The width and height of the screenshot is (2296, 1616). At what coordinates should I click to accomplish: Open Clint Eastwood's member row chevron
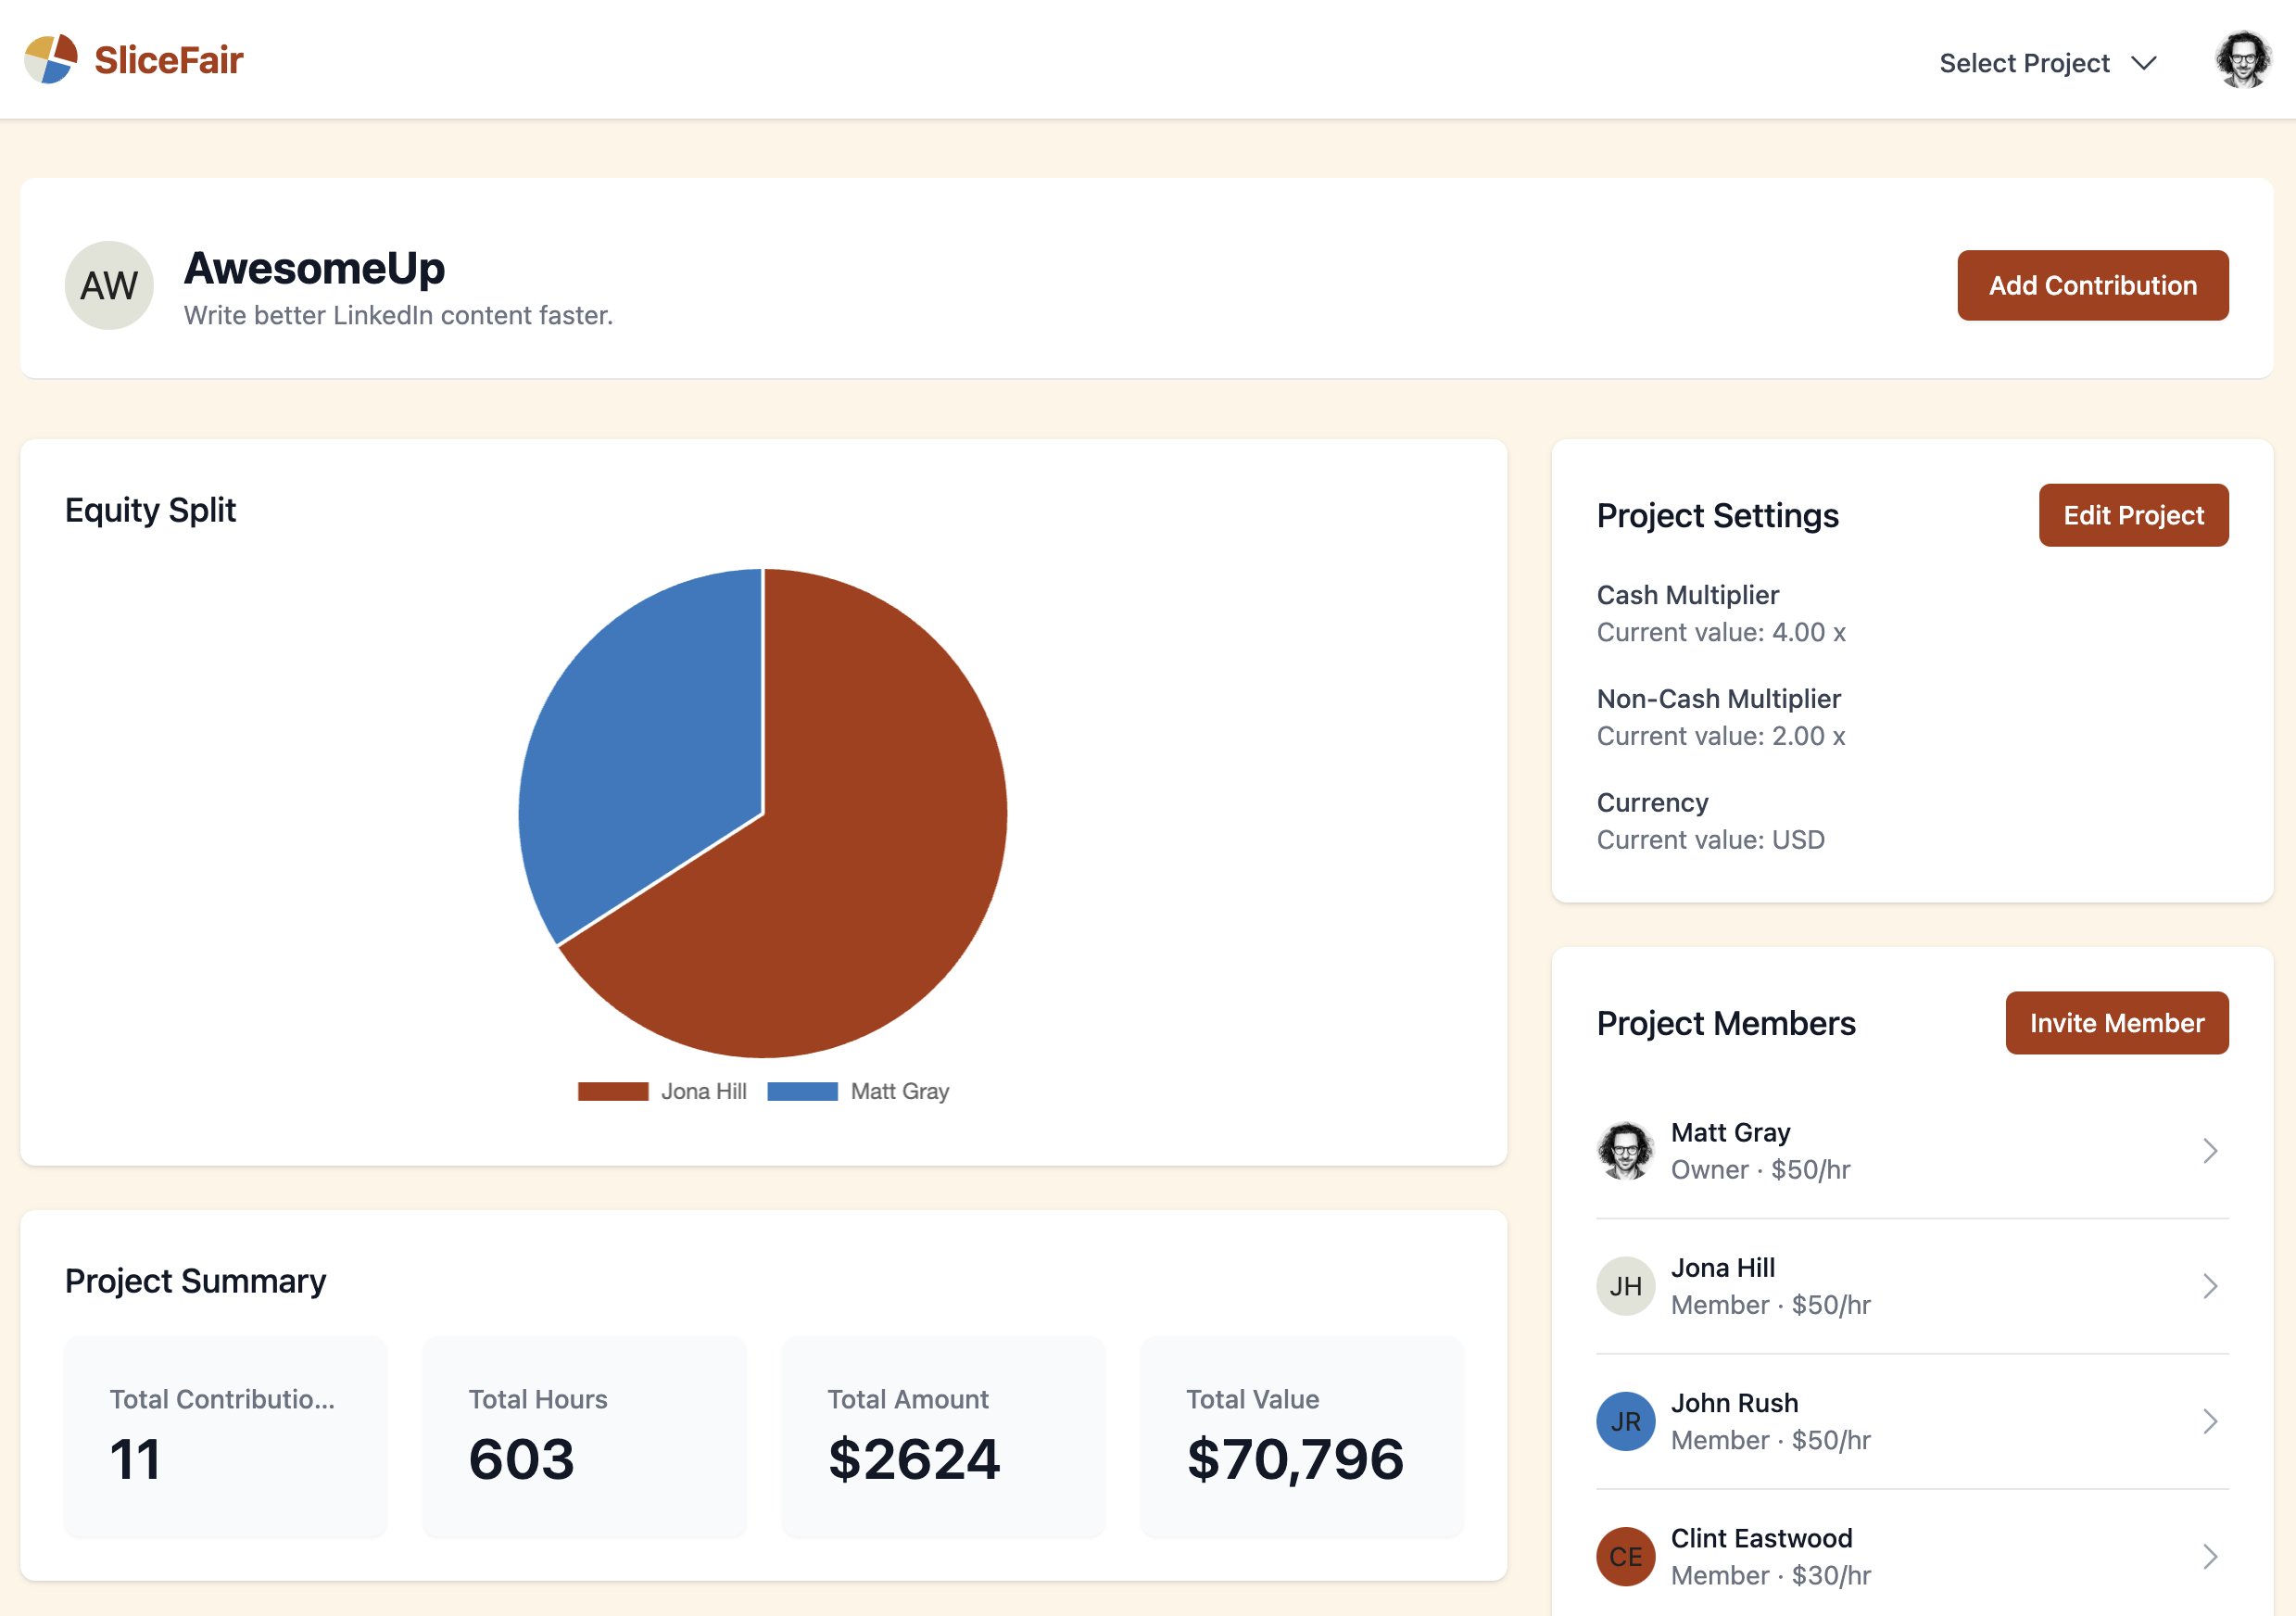[x=2210, y=1556]
